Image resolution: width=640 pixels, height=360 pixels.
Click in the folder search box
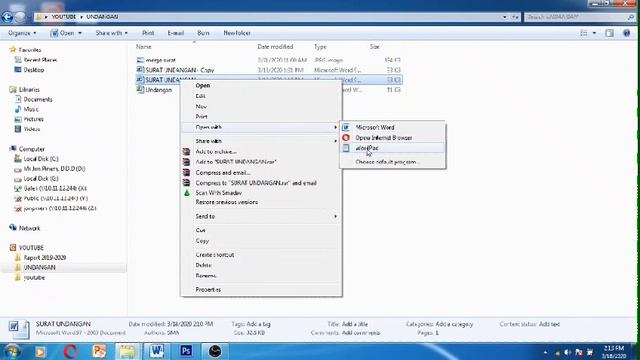[x=579, y=17]
